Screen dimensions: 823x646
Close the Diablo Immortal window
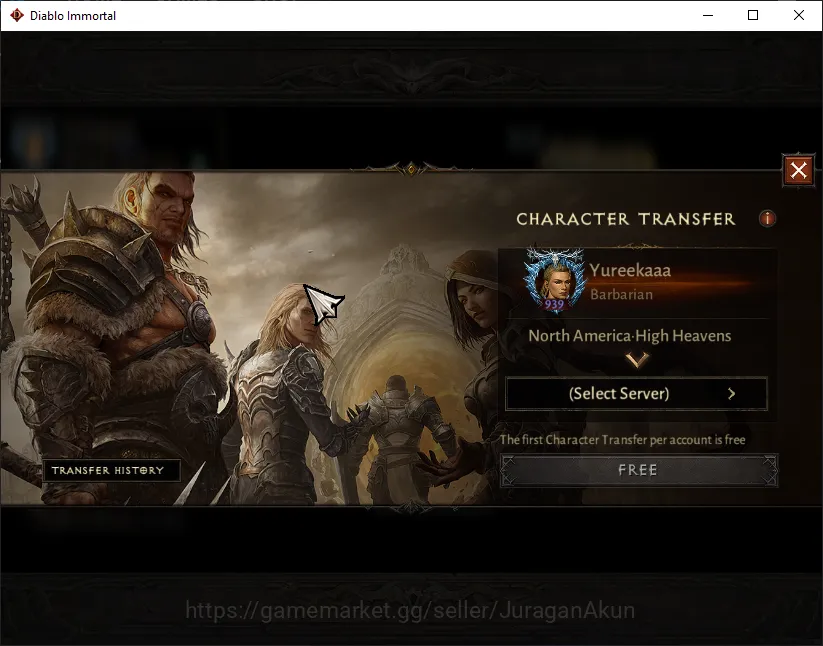click(x=798, y=15)
